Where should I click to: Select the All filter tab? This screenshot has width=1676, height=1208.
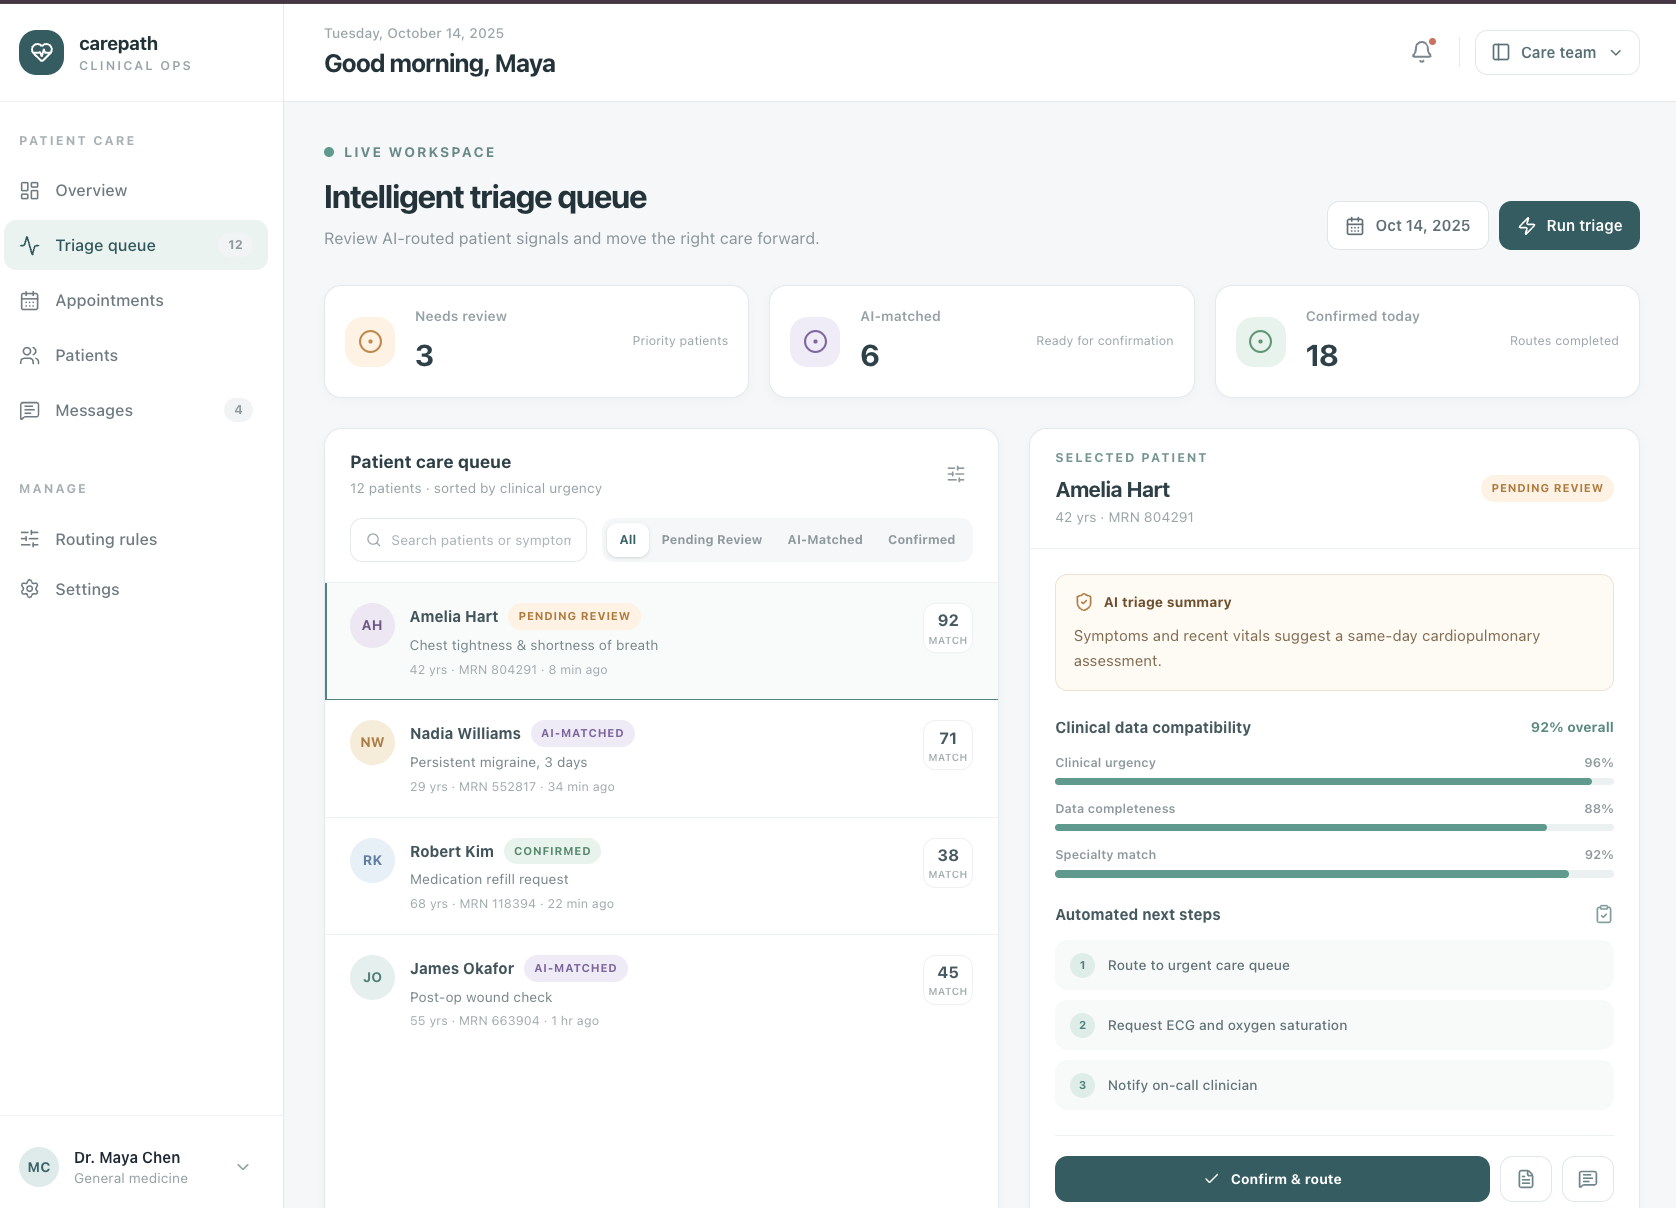(628, 540)
